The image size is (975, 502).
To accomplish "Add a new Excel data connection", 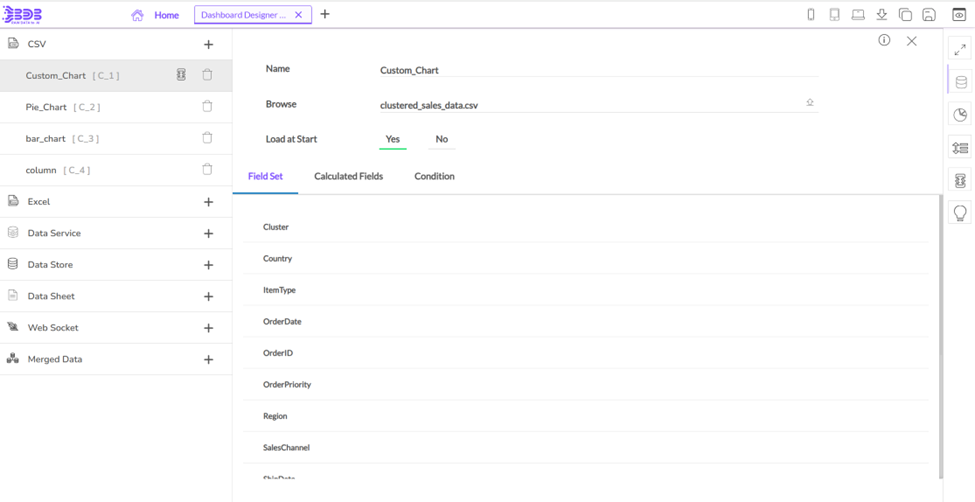I will click(208, 202).
